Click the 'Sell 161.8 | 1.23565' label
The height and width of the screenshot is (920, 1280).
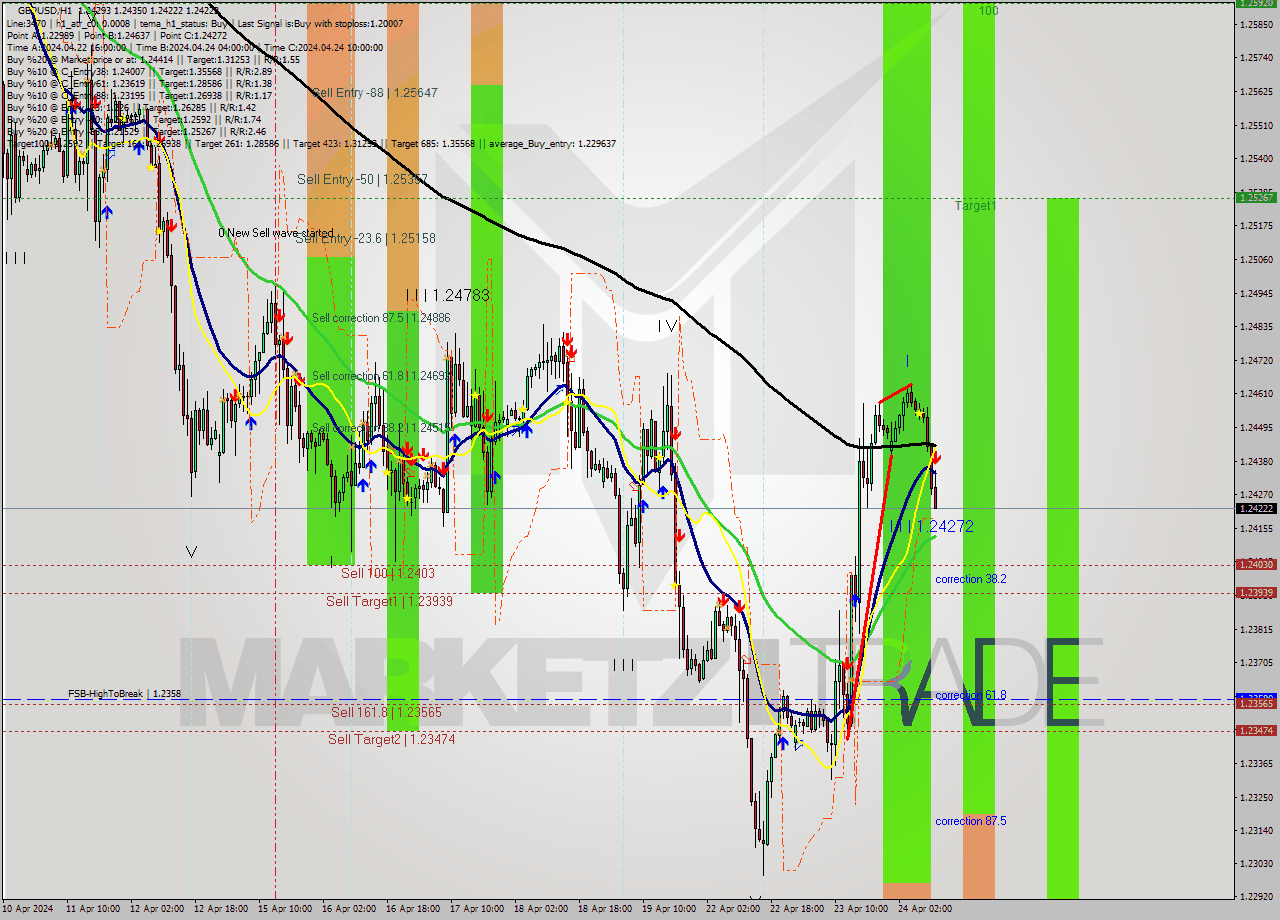click(386, 712)
